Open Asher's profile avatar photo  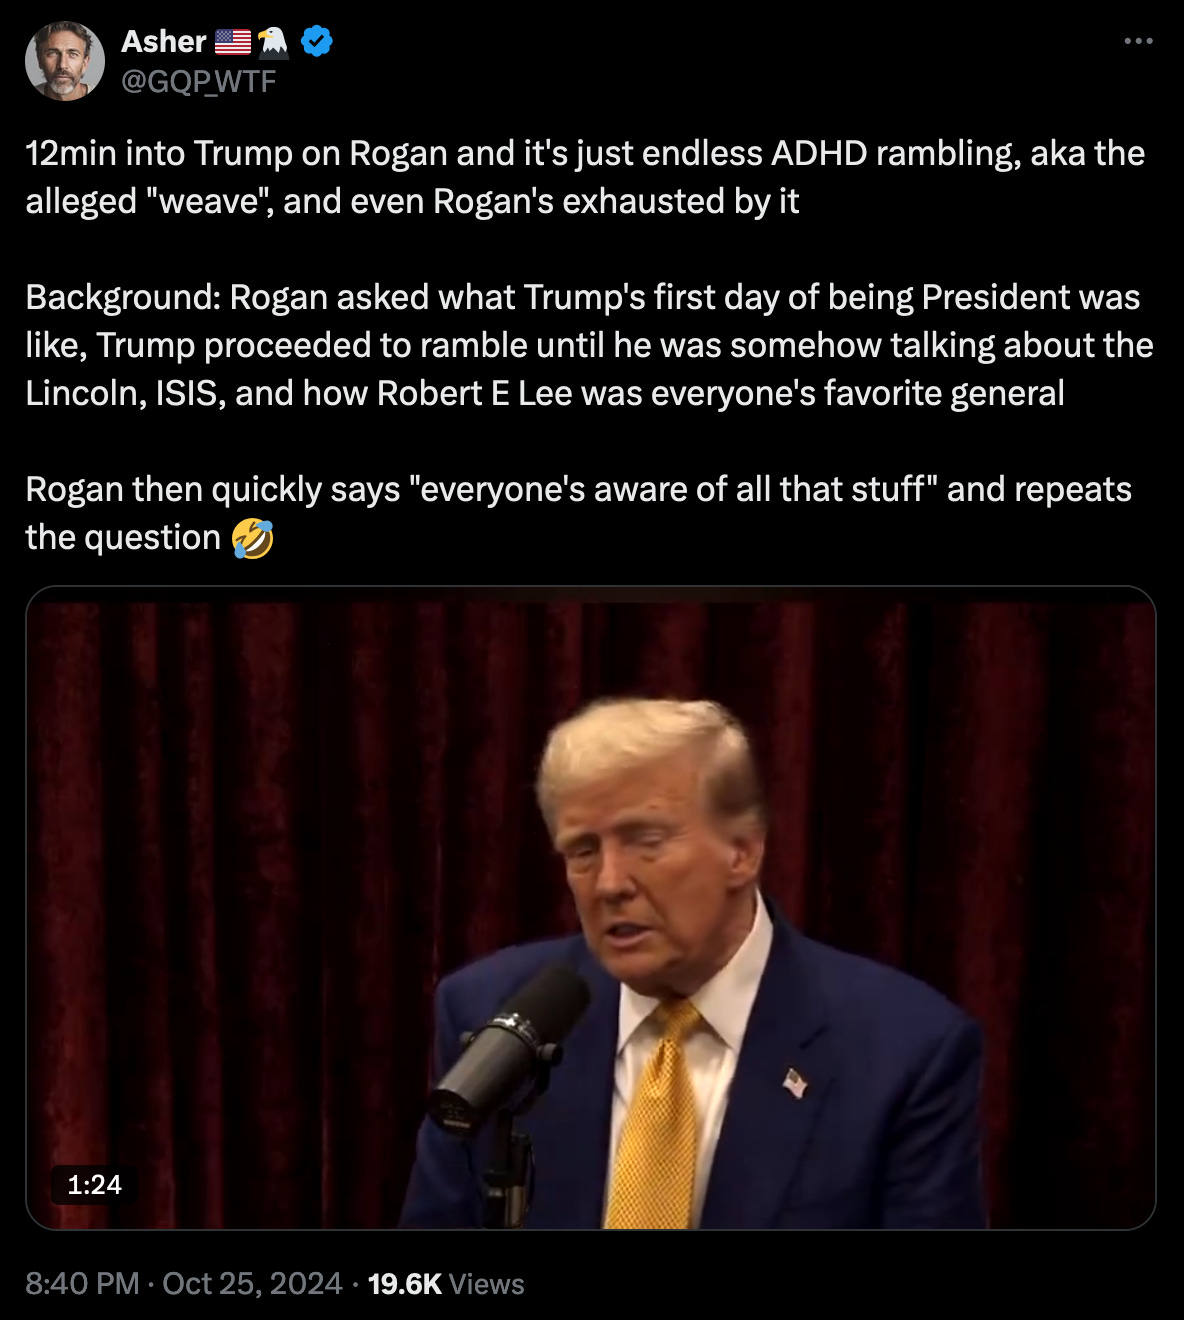pos(65,61)
